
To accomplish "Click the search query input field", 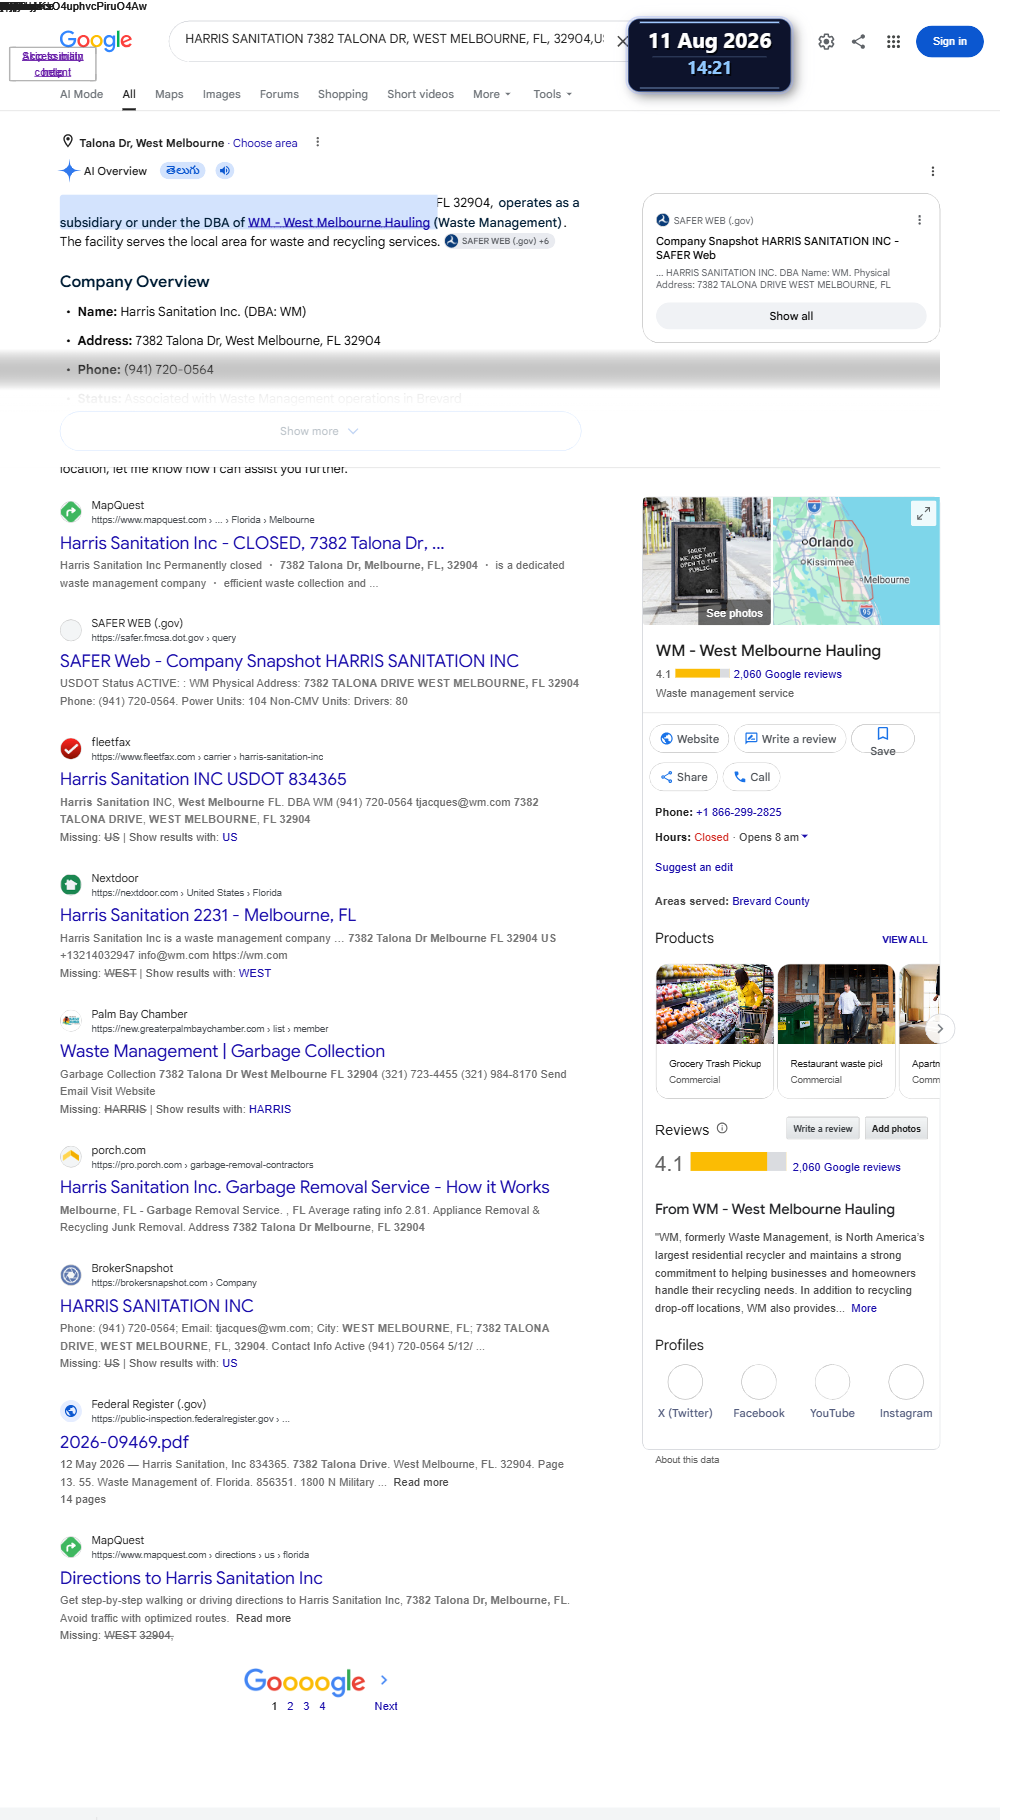I will click(x=394, y=39).
